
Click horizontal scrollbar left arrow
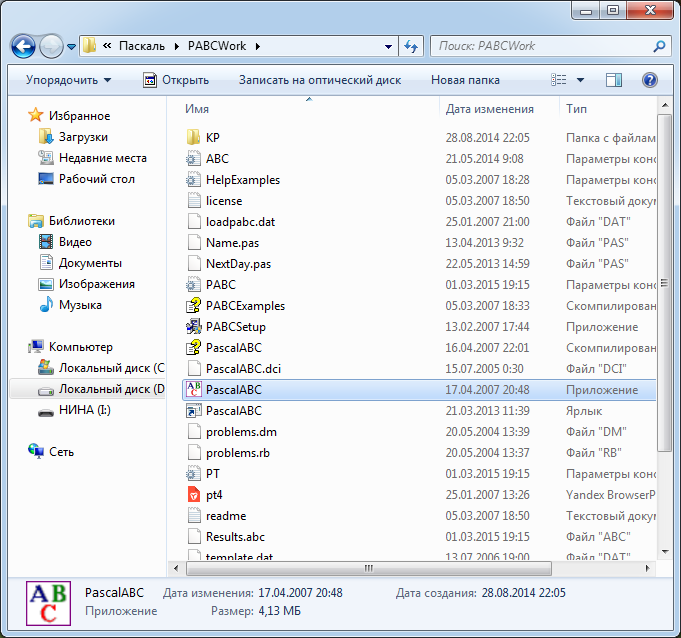[176, 568]
